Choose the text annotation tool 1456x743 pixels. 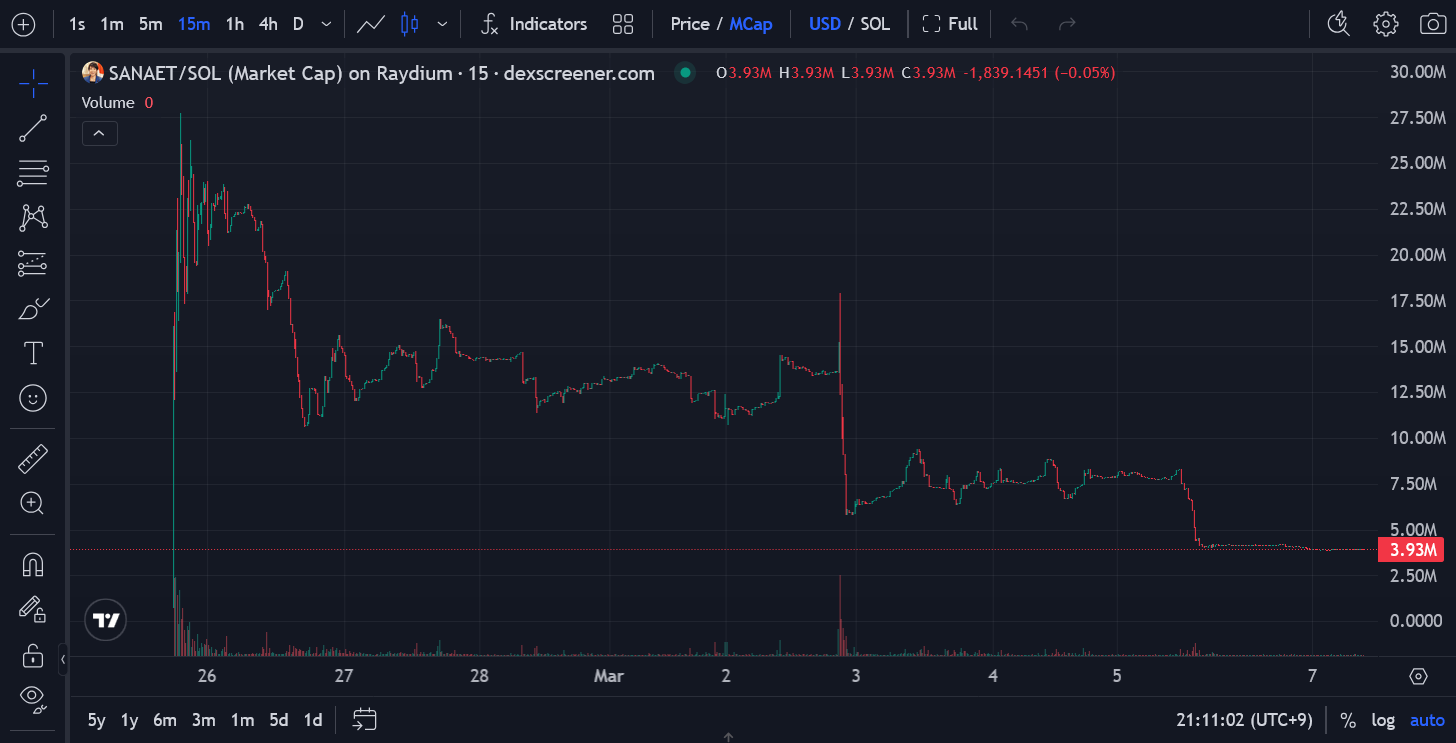pyautogui.click(x=33, y=353)
